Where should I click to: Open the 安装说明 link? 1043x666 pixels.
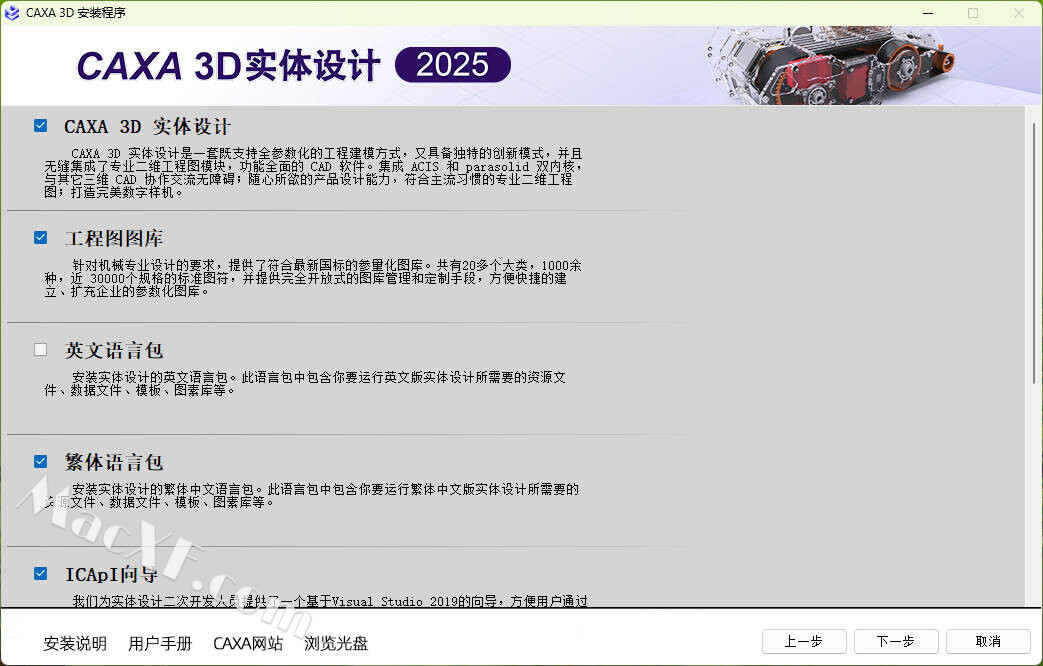point(75,643)
